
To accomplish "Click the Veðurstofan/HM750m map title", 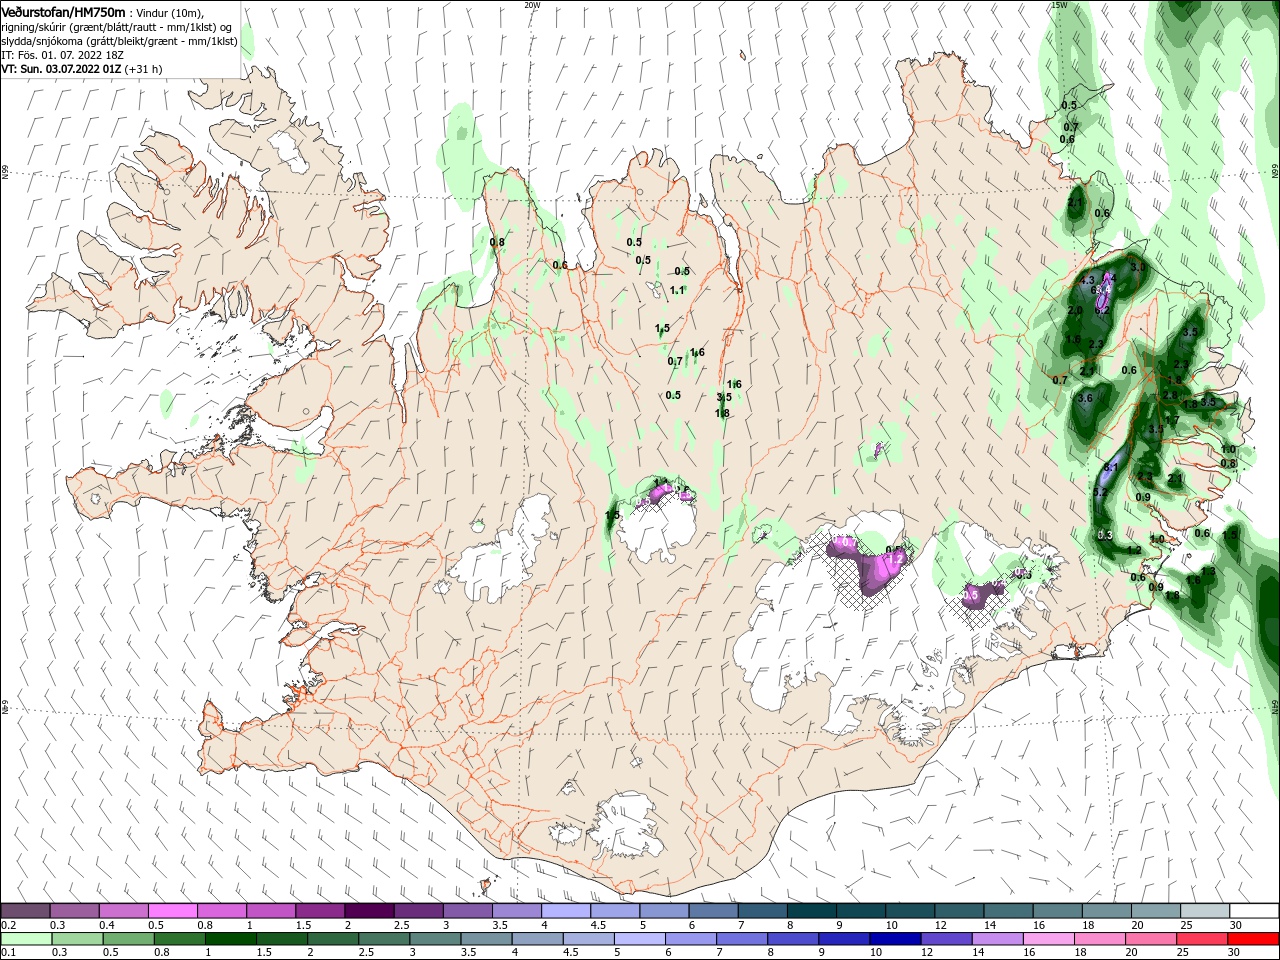I will point(63,11).
